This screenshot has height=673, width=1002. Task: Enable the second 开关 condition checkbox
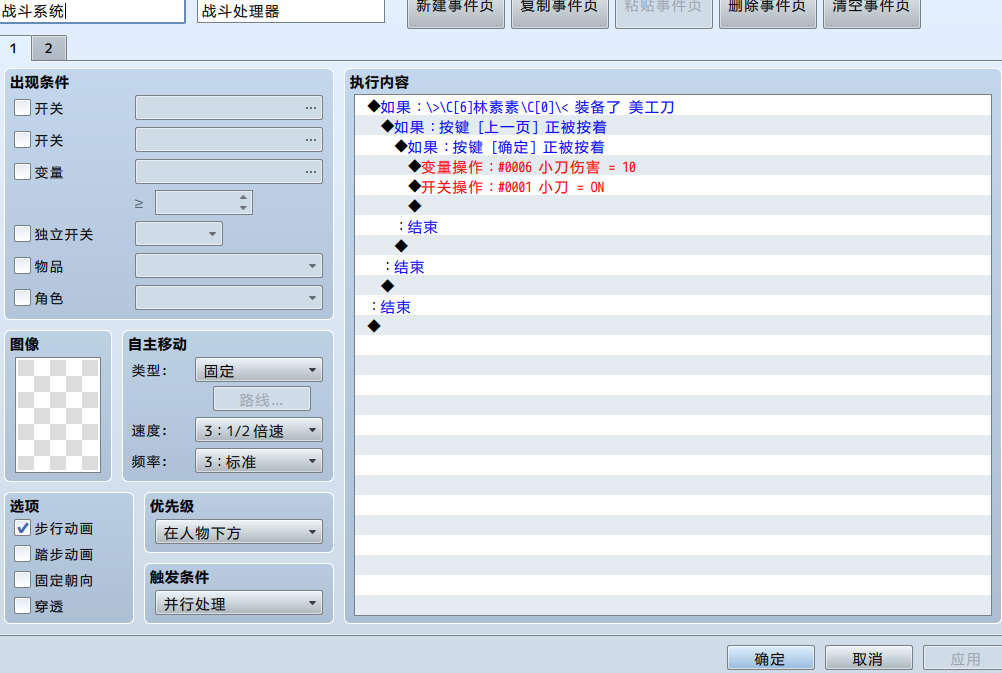[22, 139]
